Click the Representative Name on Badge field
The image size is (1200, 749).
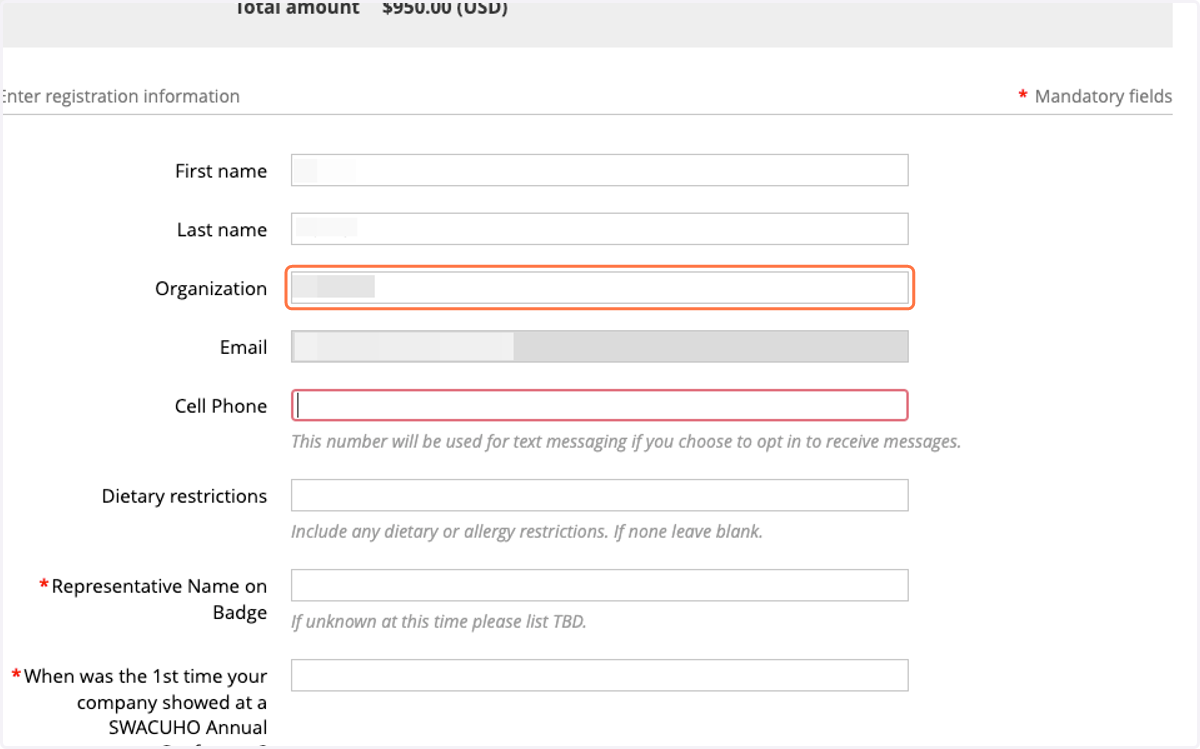pos(599,585)
